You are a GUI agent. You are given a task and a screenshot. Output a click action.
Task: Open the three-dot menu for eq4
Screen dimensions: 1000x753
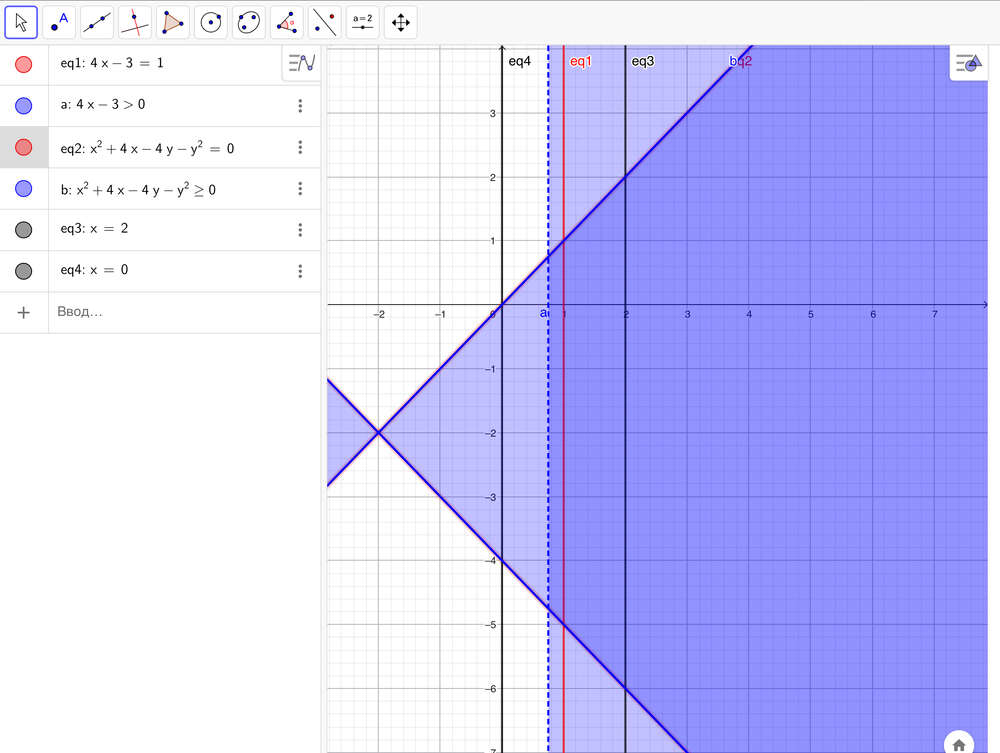(300, 271)
